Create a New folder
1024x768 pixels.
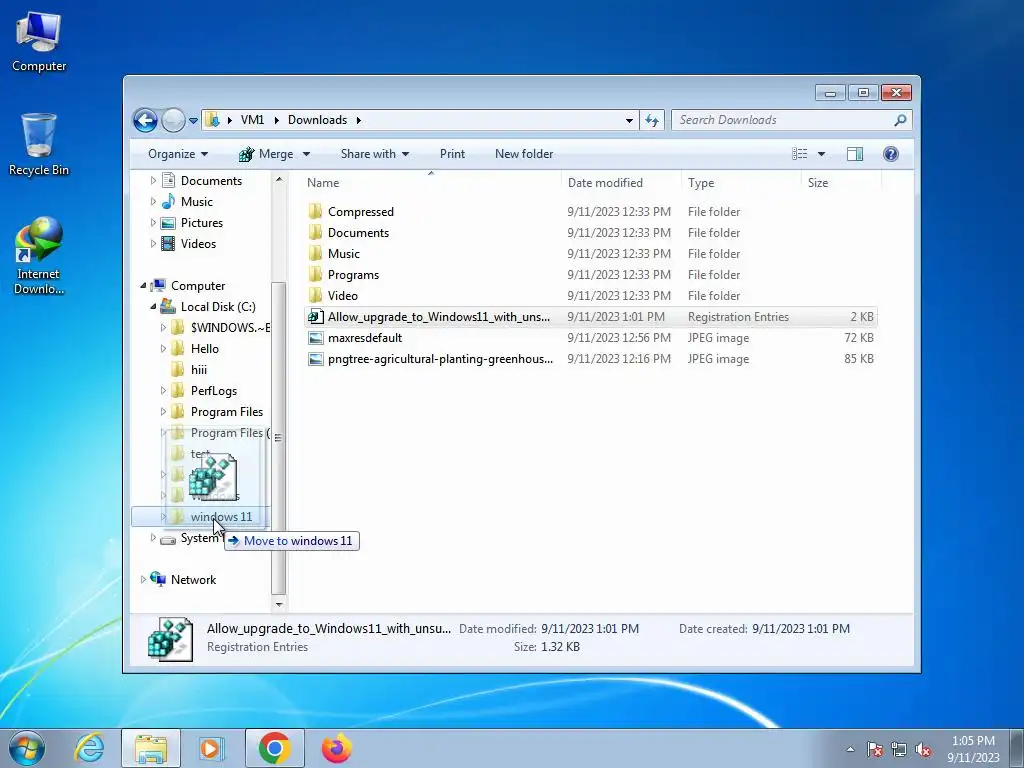click(x=524, y=154)
